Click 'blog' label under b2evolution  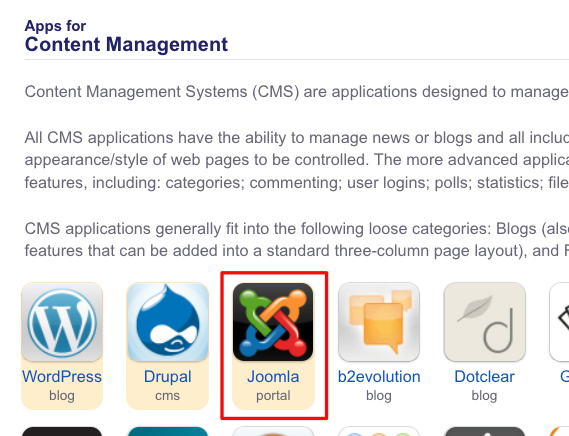[379, 395]
